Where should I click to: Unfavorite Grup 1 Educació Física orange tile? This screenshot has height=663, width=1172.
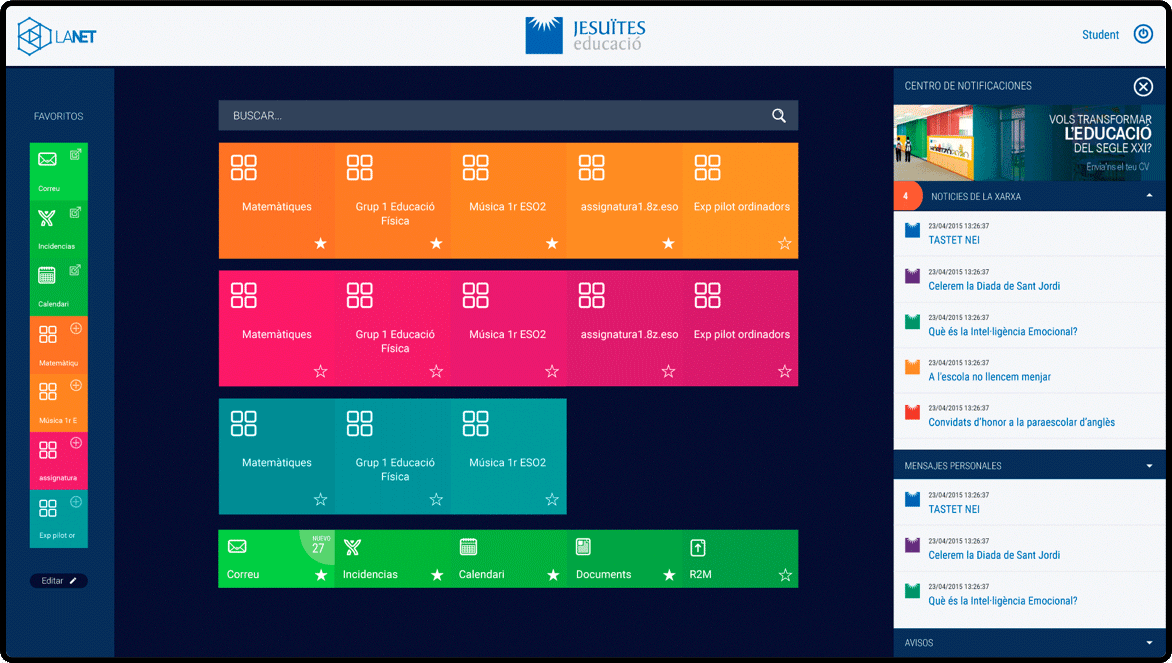(x=436, y=243)
